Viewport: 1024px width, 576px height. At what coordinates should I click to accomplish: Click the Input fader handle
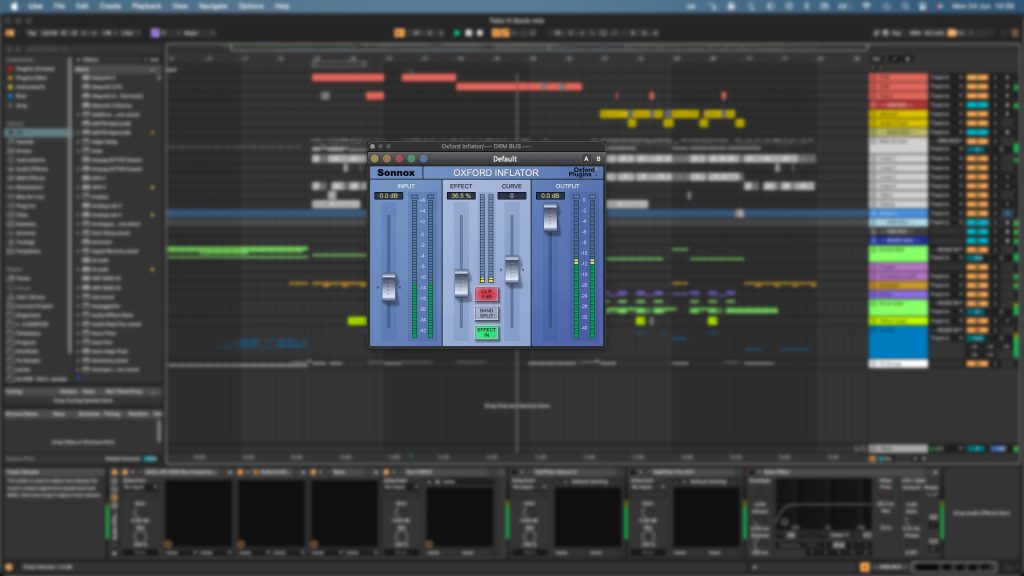coord(389,287)
